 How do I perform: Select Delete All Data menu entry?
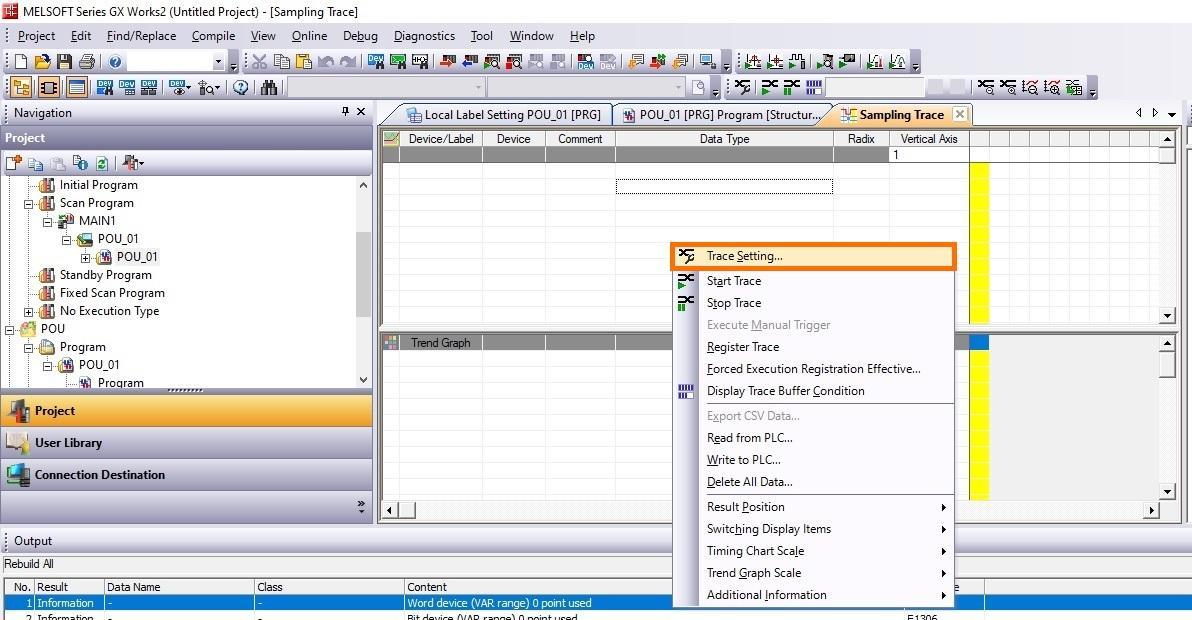pos(813,482)
